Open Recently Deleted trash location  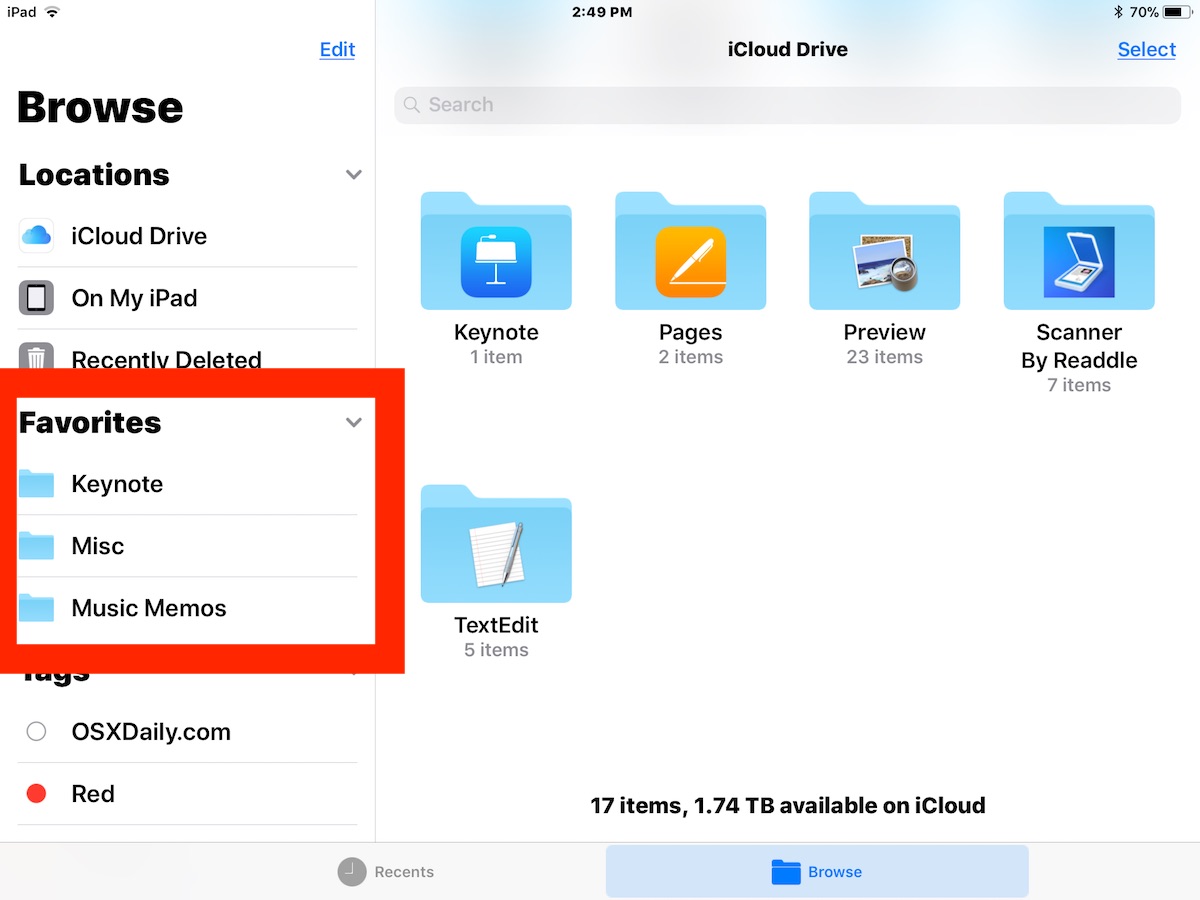point(187,358)
